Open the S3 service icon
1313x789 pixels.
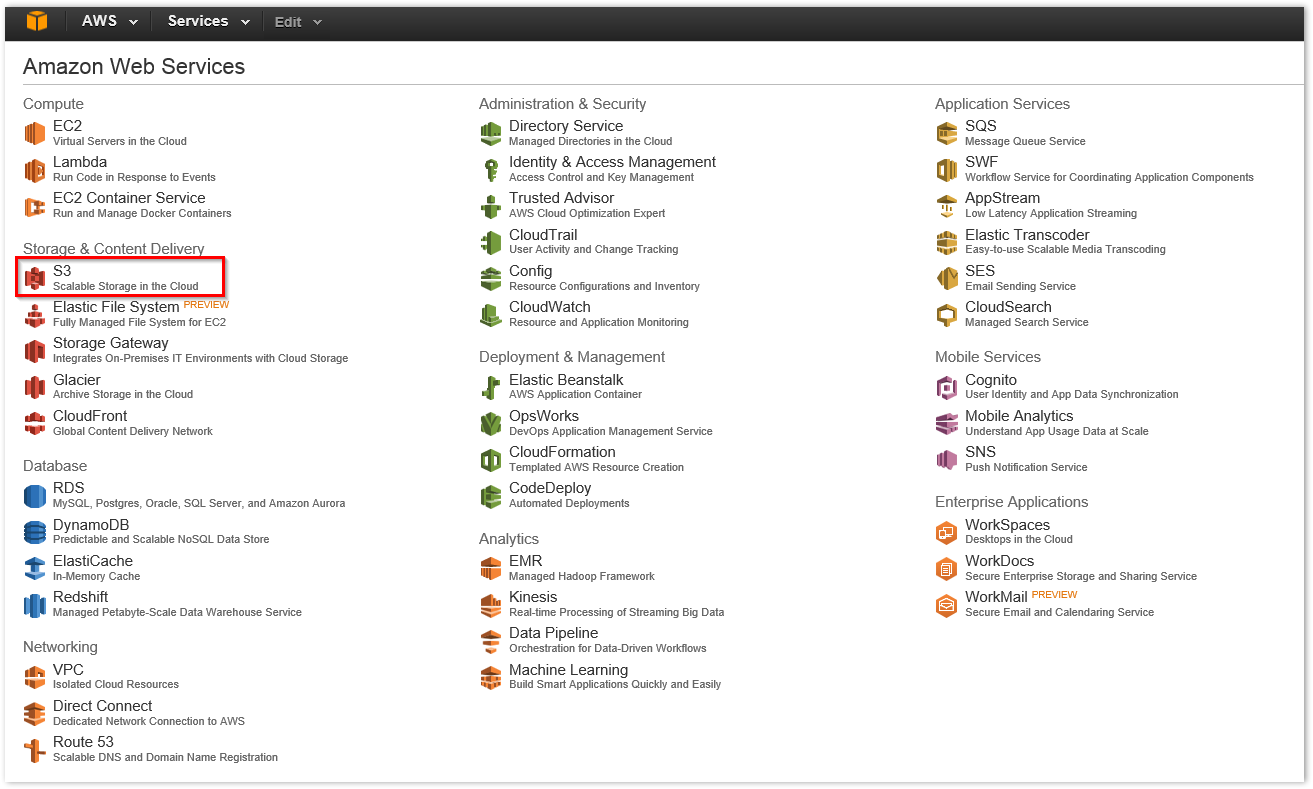click(35, 278)
